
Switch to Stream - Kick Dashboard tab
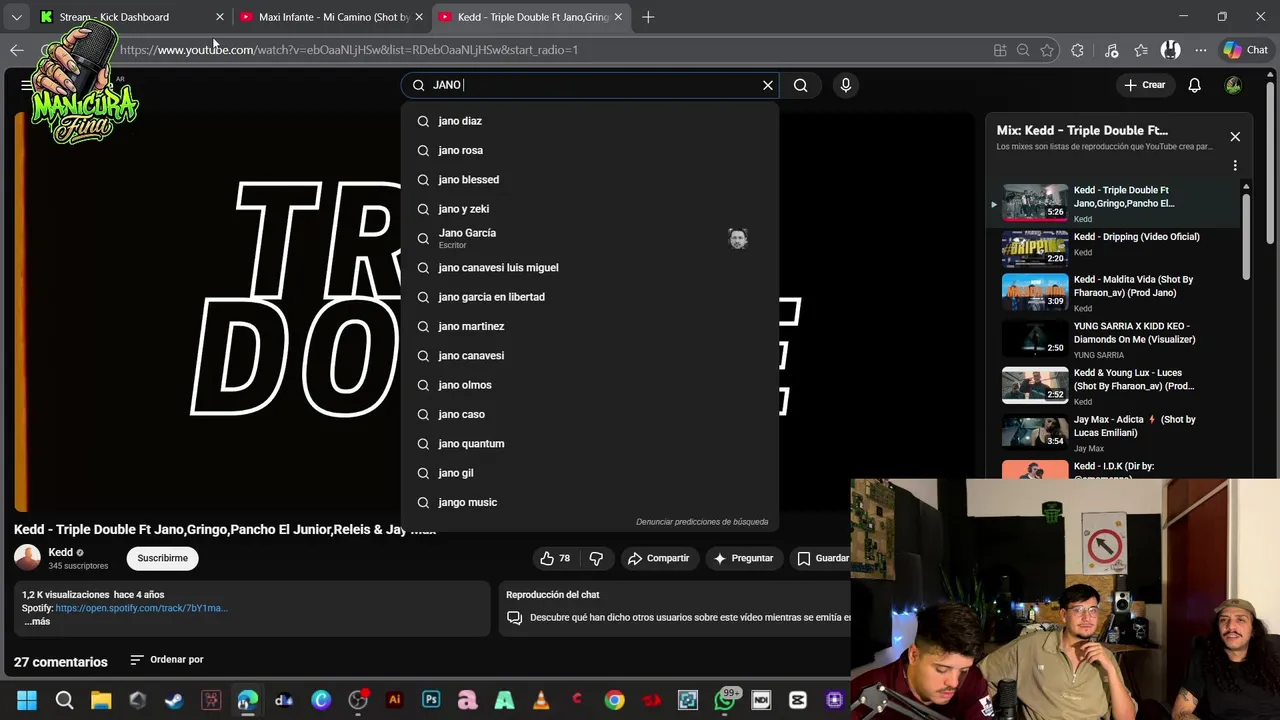tap(130, 17)
